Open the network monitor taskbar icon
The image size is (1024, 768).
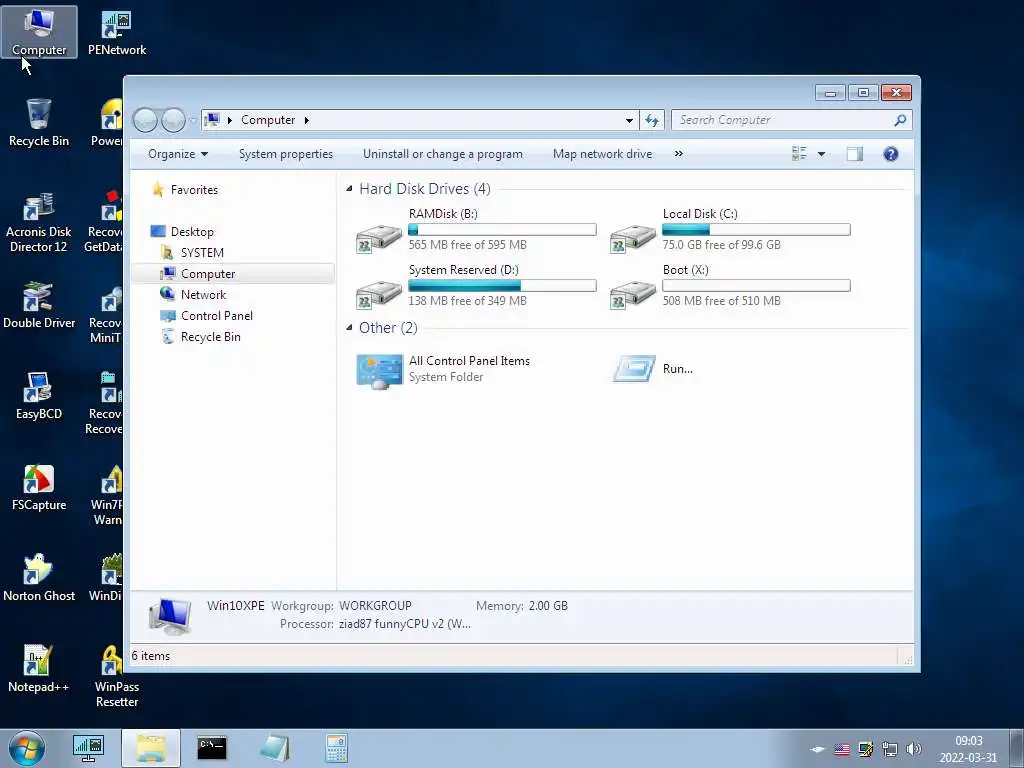point(88,748)
